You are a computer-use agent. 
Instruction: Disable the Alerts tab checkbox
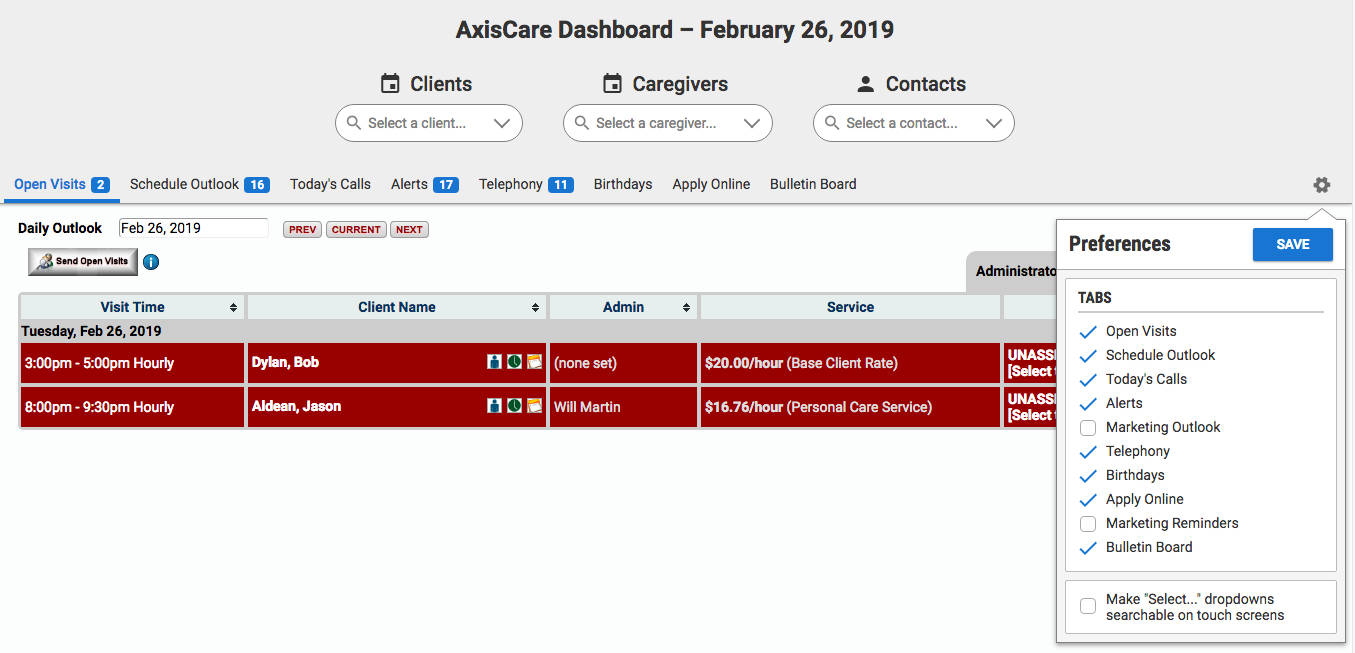click(x=1087, y=403)
